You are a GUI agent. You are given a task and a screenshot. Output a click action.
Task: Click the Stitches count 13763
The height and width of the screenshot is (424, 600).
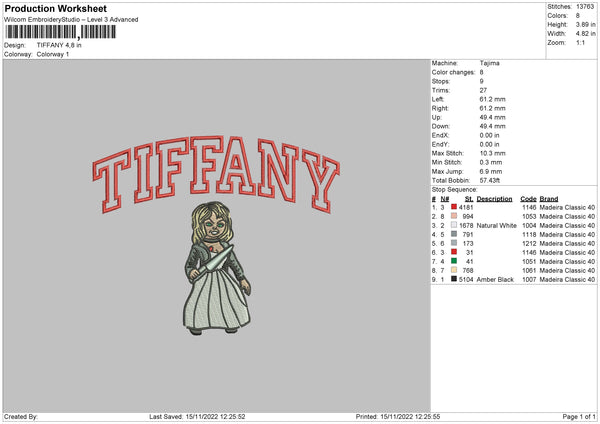[583, 5]
